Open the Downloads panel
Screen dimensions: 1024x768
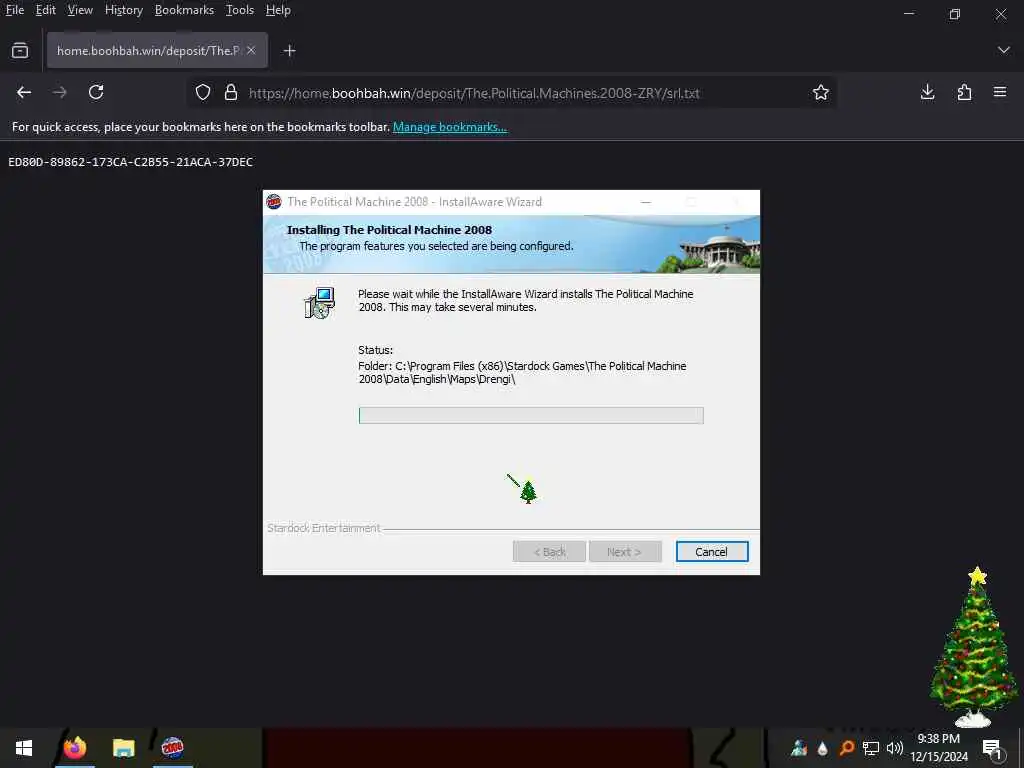click(x=927, y=93)
